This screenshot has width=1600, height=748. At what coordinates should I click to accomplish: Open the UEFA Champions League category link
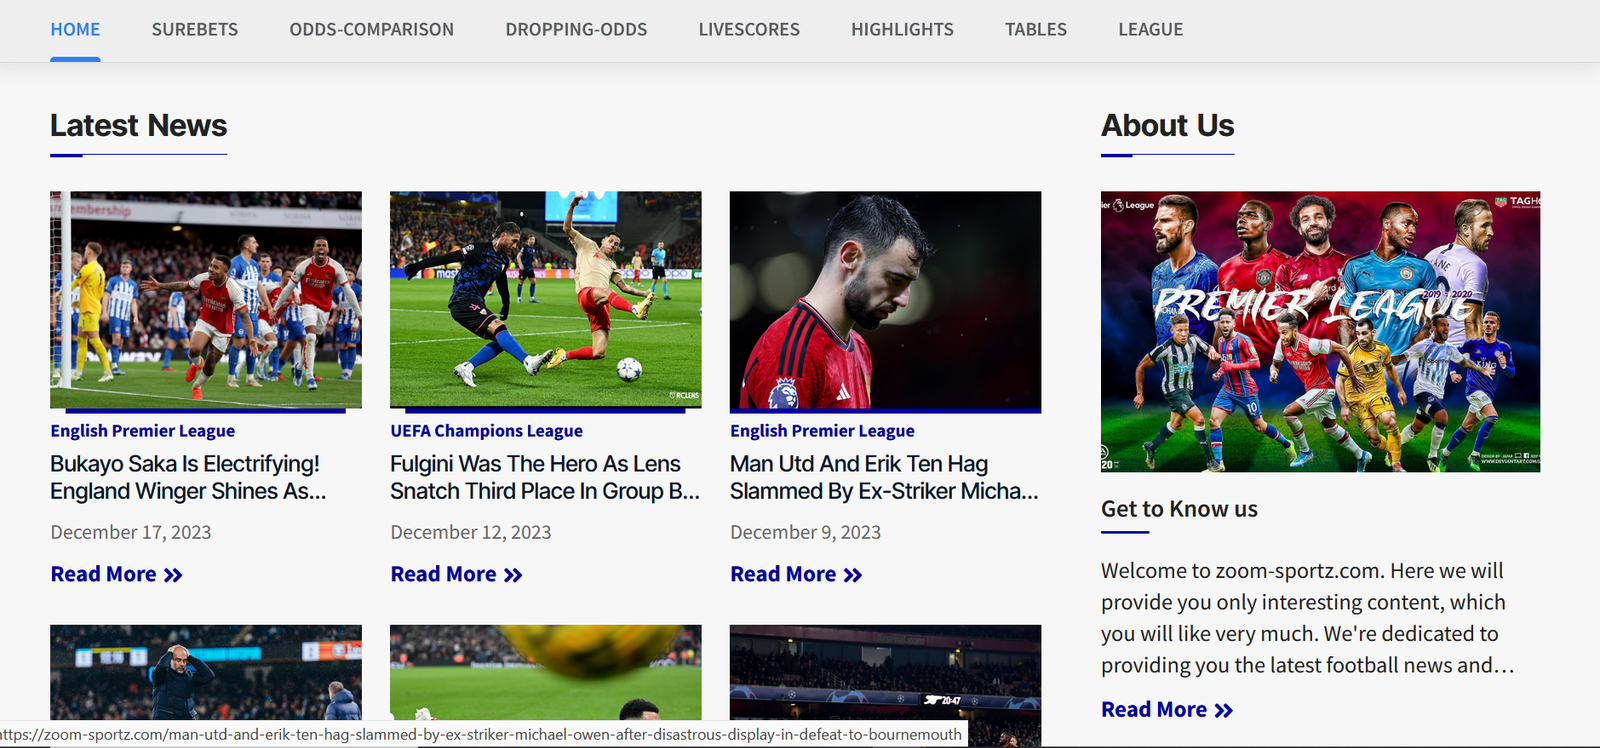click(486, 431)
